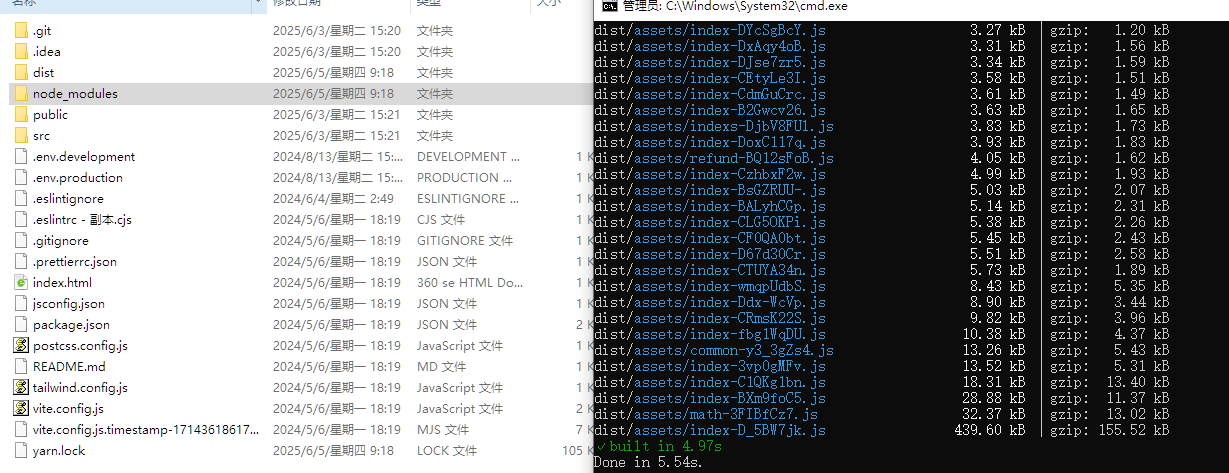Click the 'LOCK 文件' type cell
This screenshot has height=473, width=1229.
(446, 451)
